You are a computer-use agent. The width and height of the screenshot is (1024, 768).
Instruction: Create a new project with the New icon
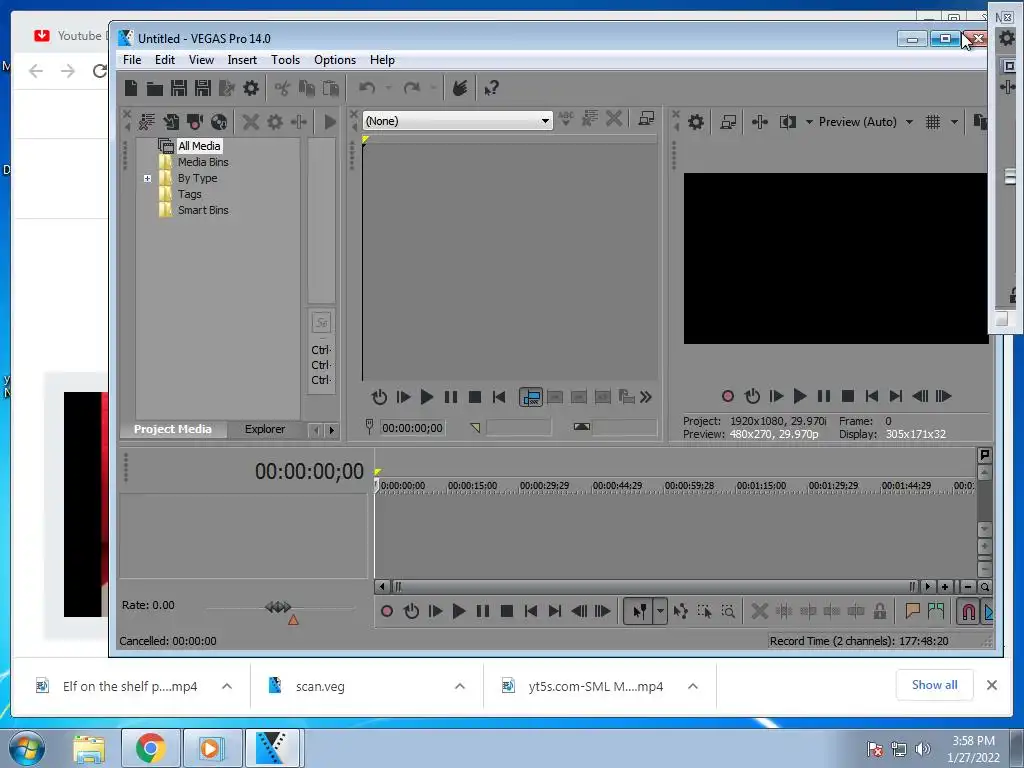pos(131,88)
